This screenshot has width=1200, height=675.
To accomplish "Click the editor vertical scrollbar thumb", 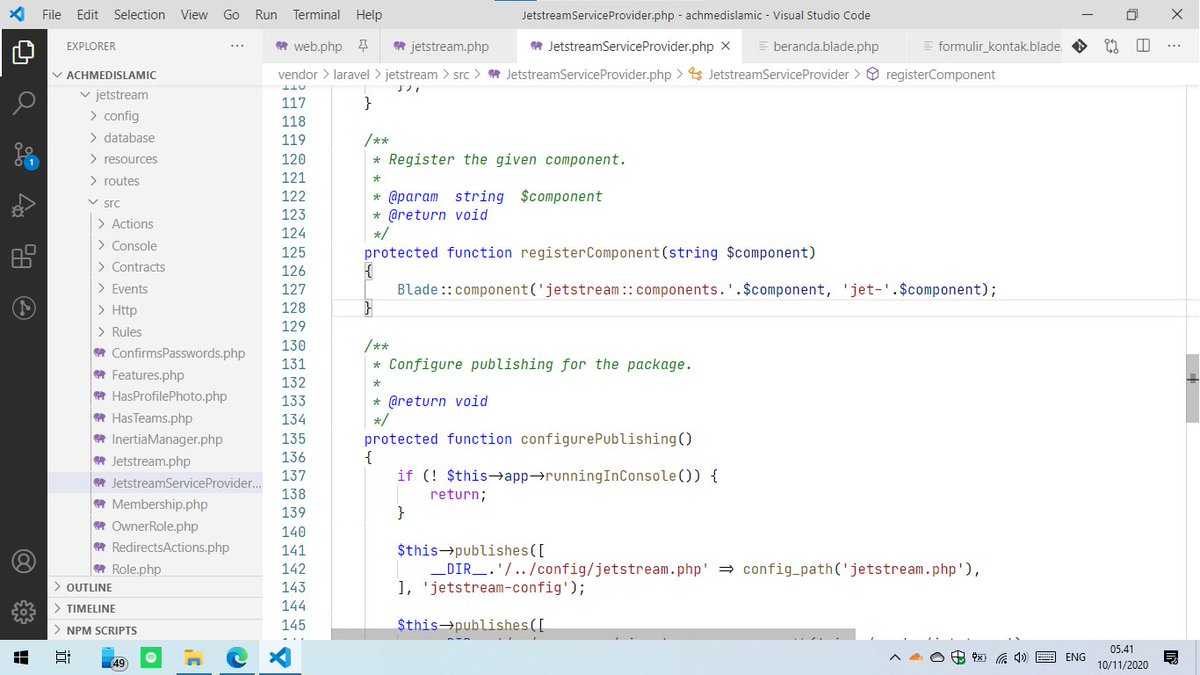I will [1192, 389].
